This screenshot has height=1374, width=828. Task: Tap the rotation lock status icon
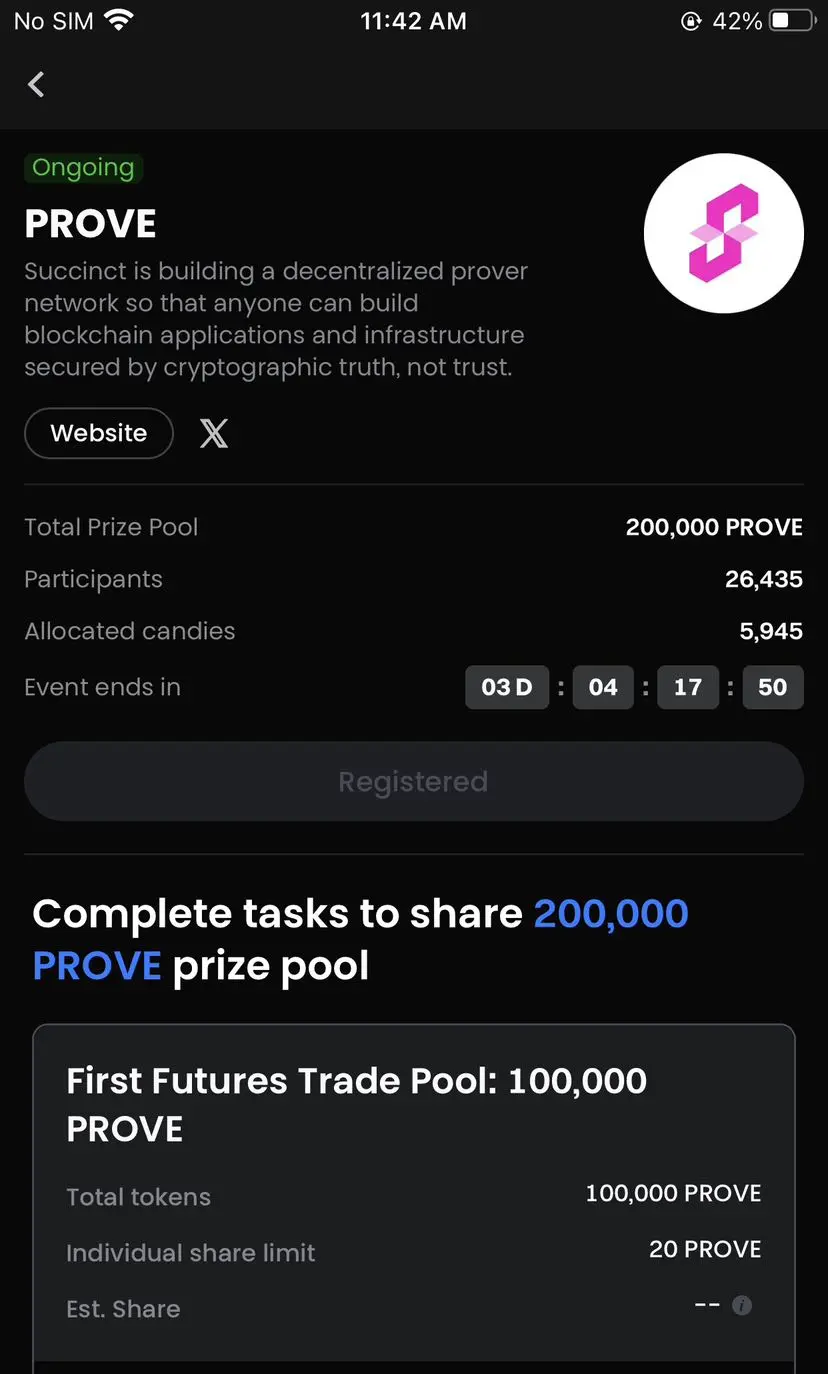691,21
